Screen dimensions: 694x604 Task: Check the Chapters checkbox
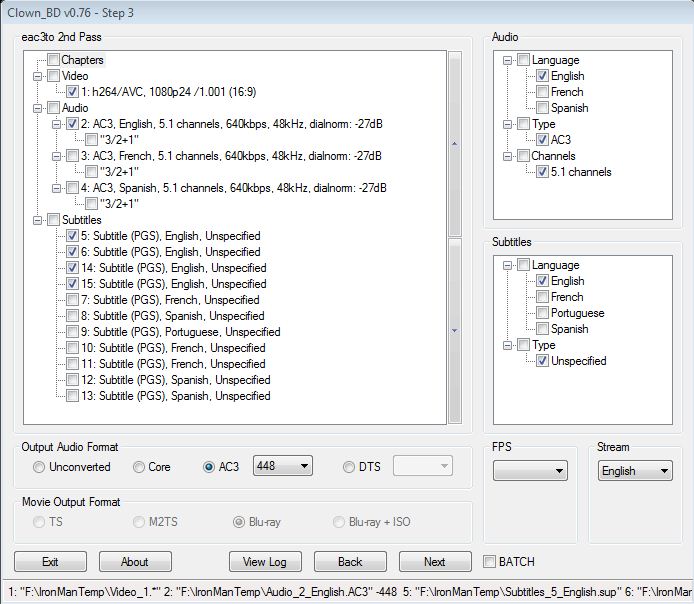click(53, 59)
